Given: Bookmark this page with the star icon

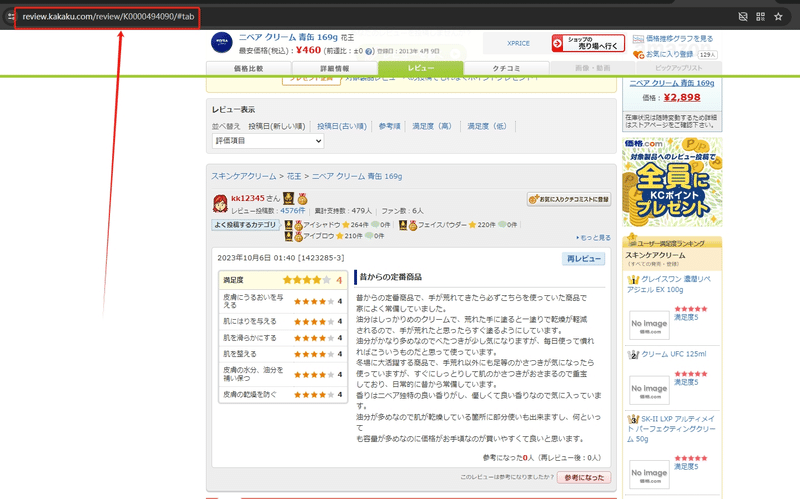Looking at the screenshot, I should (778, 17).
